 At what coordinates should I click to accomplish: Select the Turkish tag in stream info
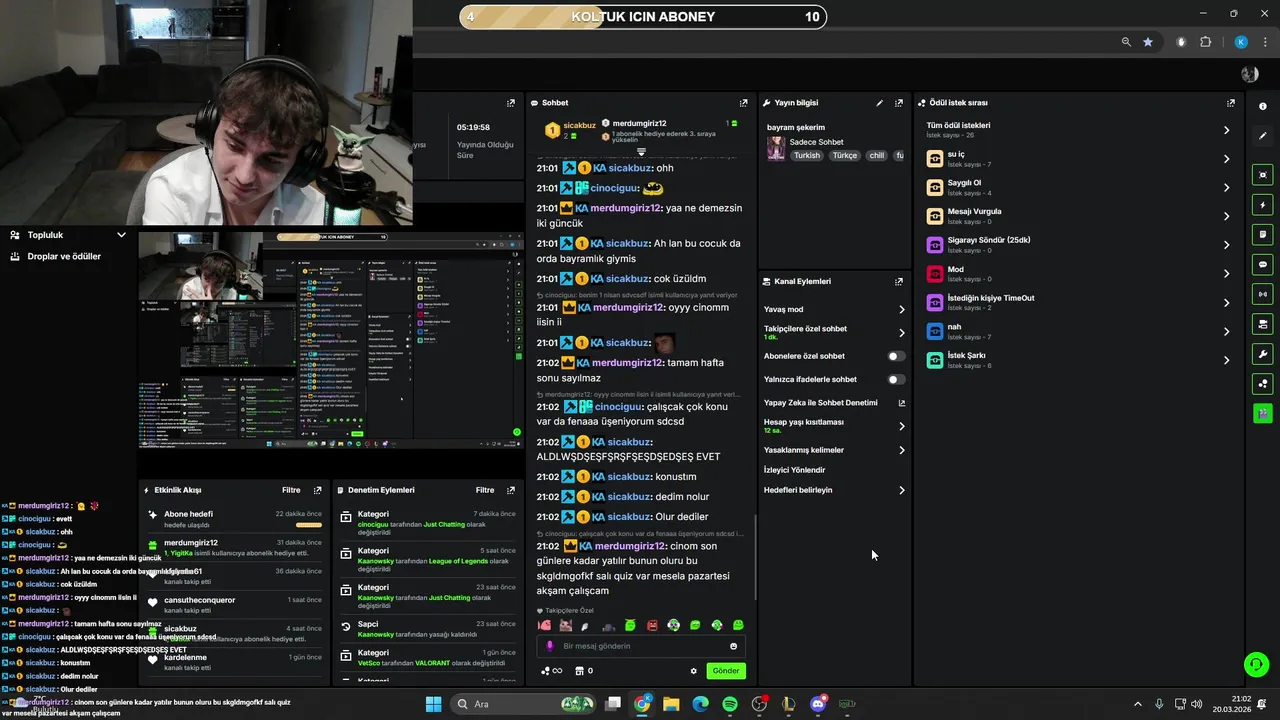pos(807,156)
